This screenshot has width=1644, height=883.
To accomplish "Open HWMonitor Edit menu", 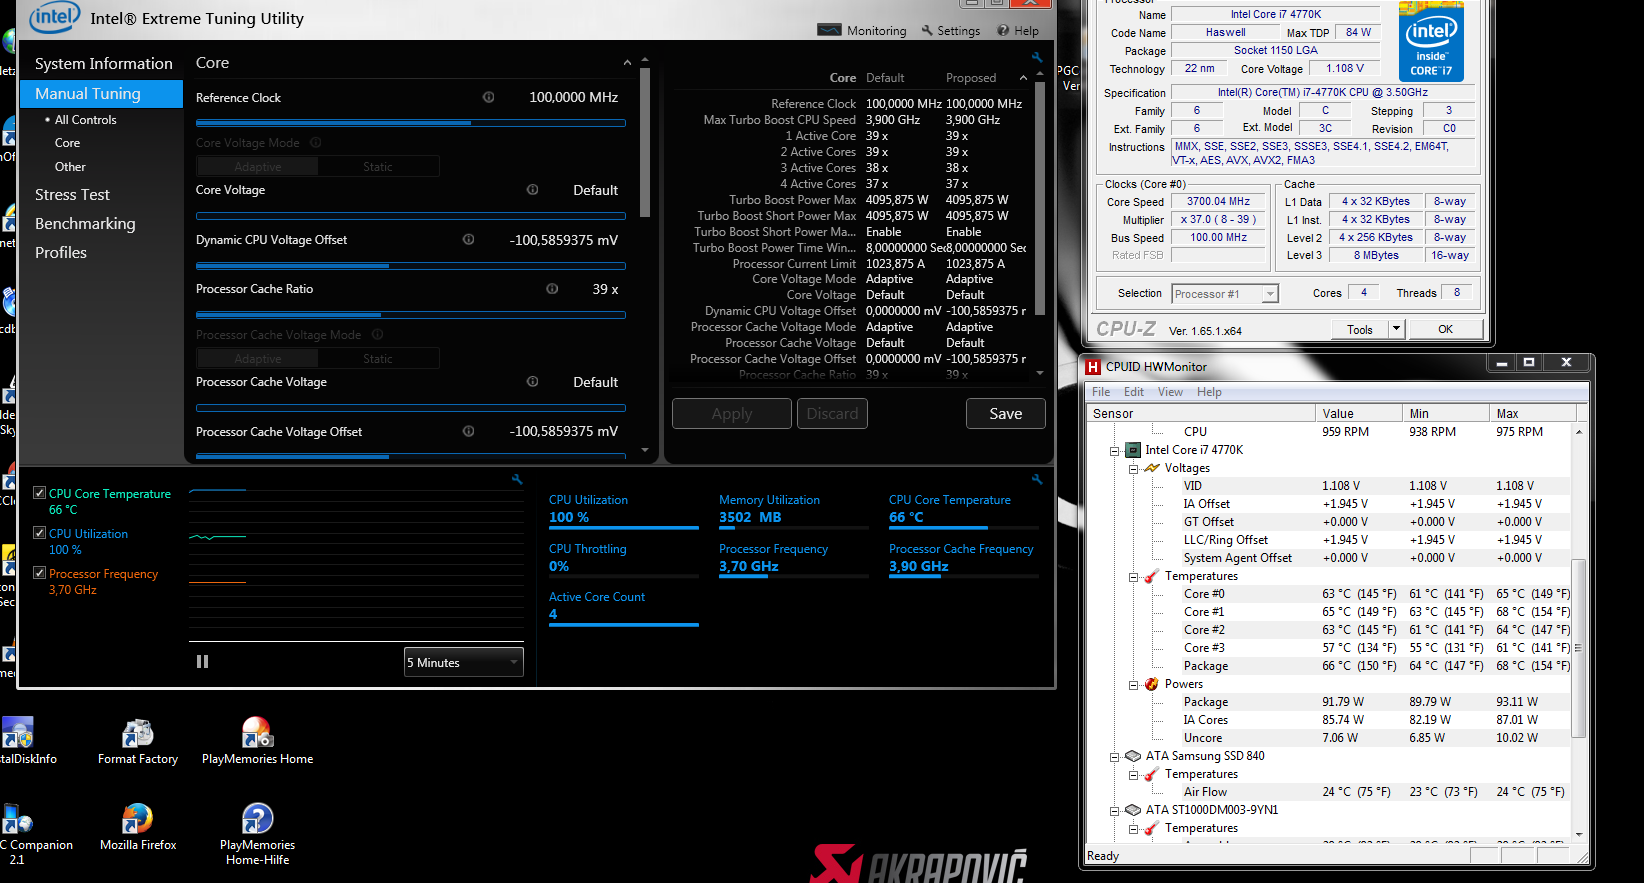I will click(1134, 392).
